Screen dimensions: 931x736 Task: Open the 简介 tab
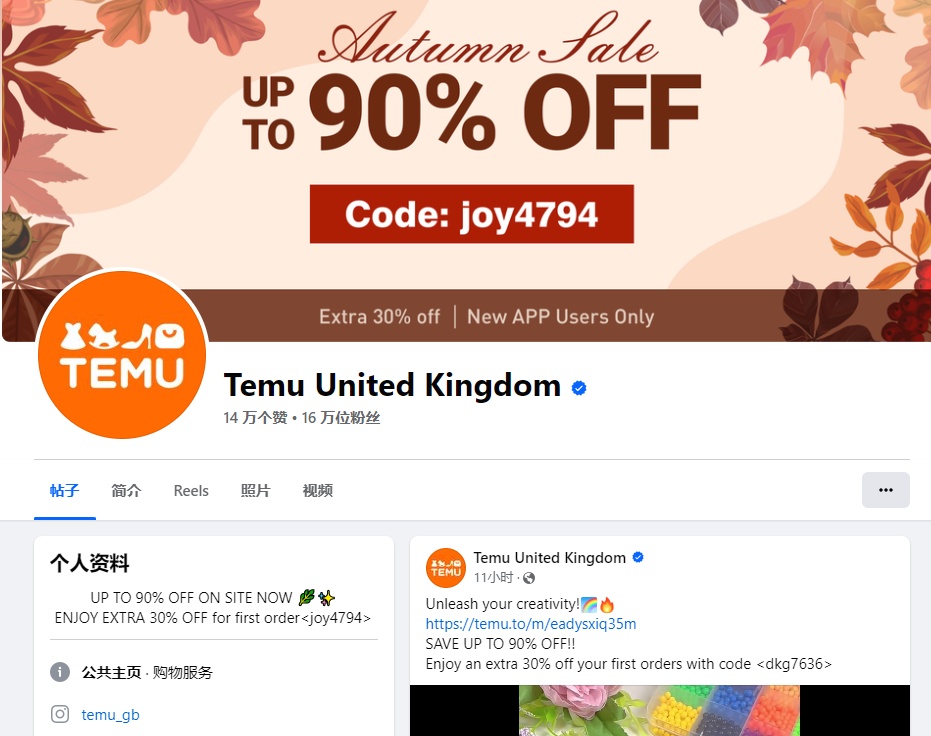[126, 491]
